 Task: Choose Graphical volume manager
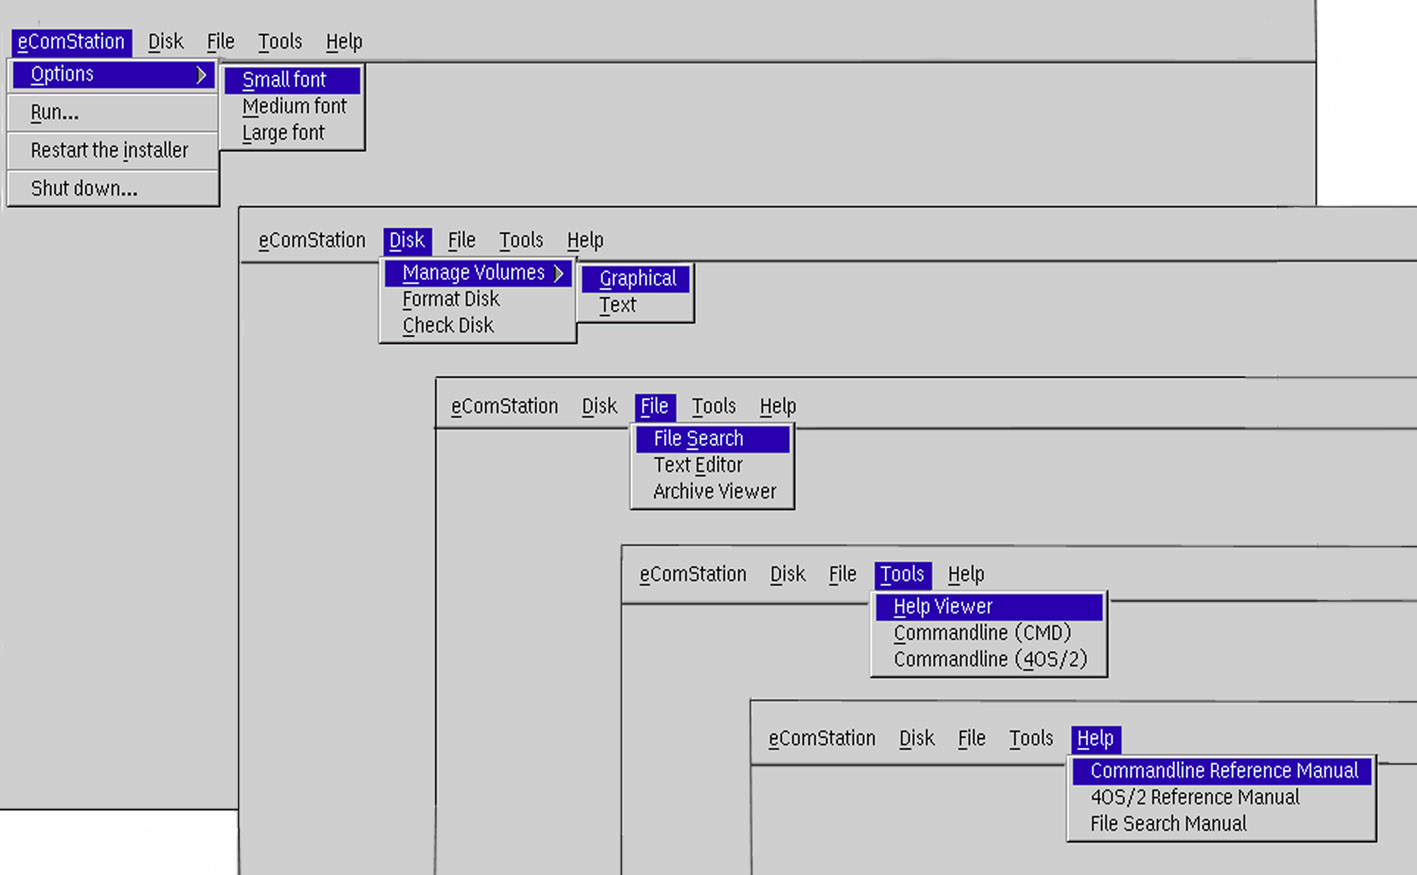click(636, 279)
